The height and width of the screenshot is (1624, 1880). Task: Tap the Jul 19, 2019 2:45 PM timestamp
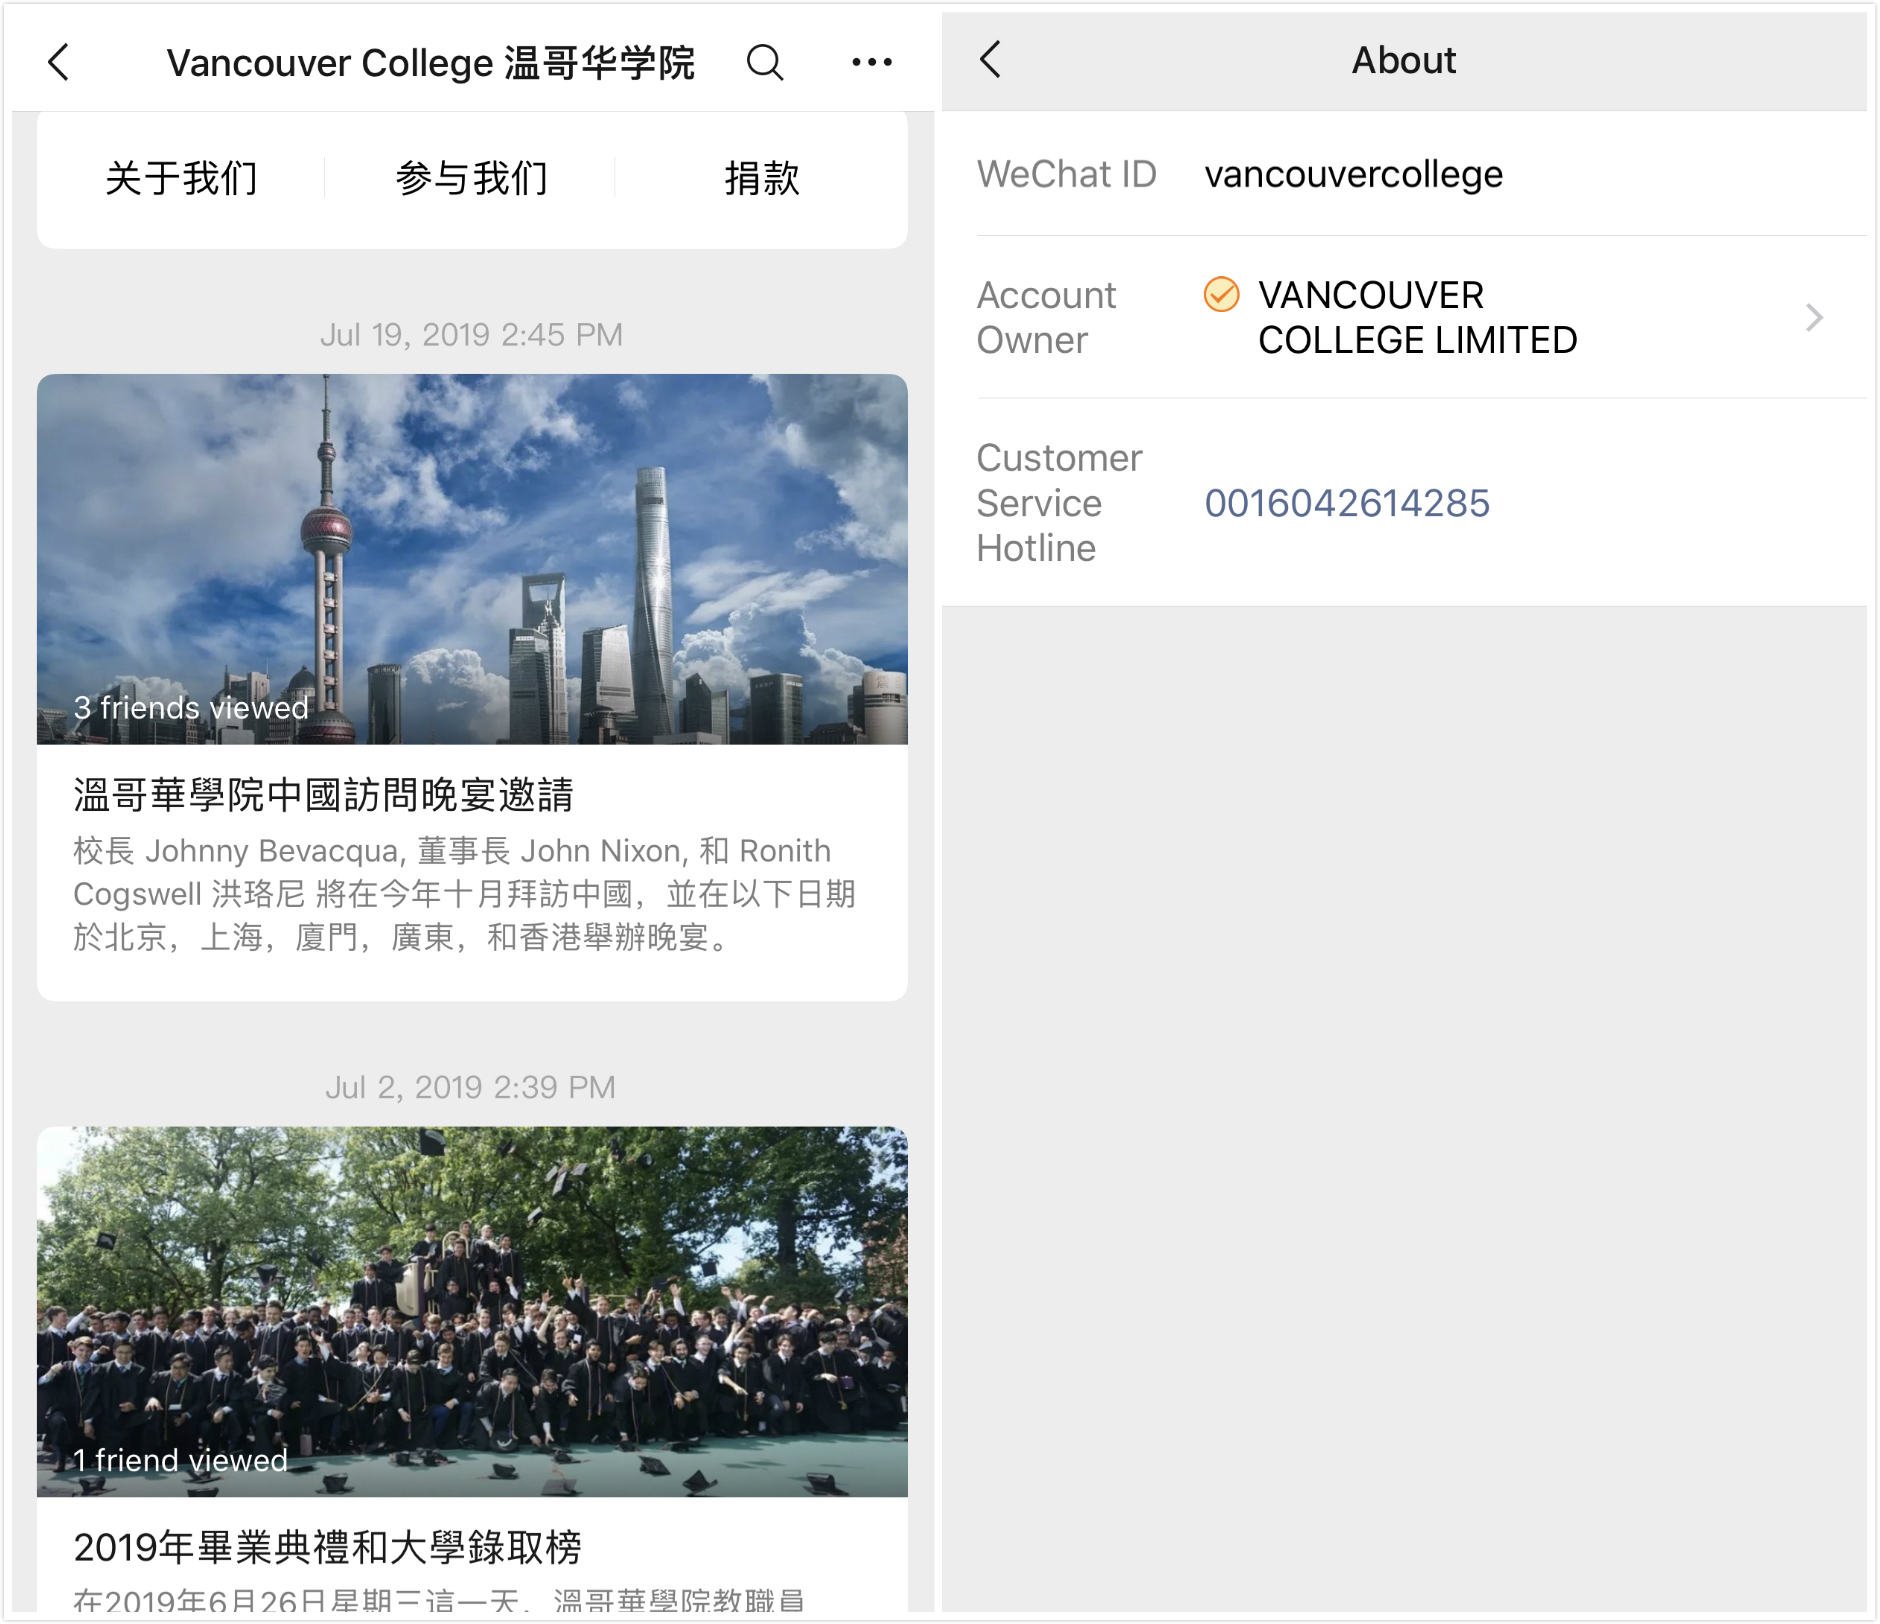point(471,334)
